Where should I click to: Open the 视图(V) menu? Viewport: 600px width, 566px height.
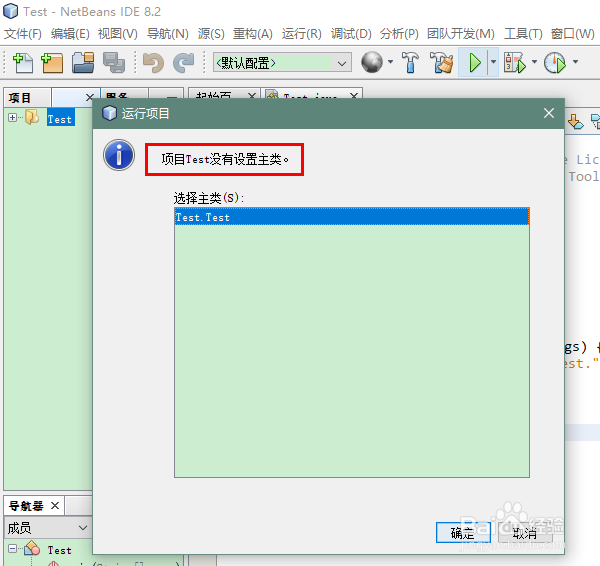click(117, 34)
